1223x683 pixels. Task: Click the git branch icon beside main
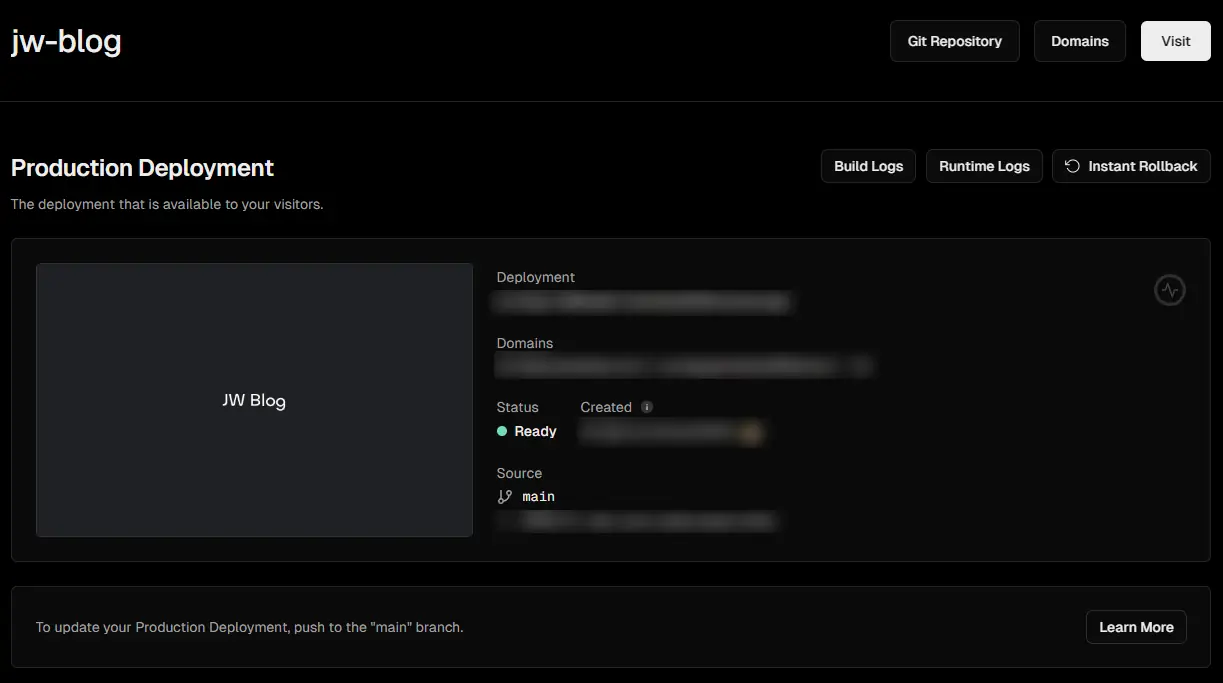[x=505, y=497]
